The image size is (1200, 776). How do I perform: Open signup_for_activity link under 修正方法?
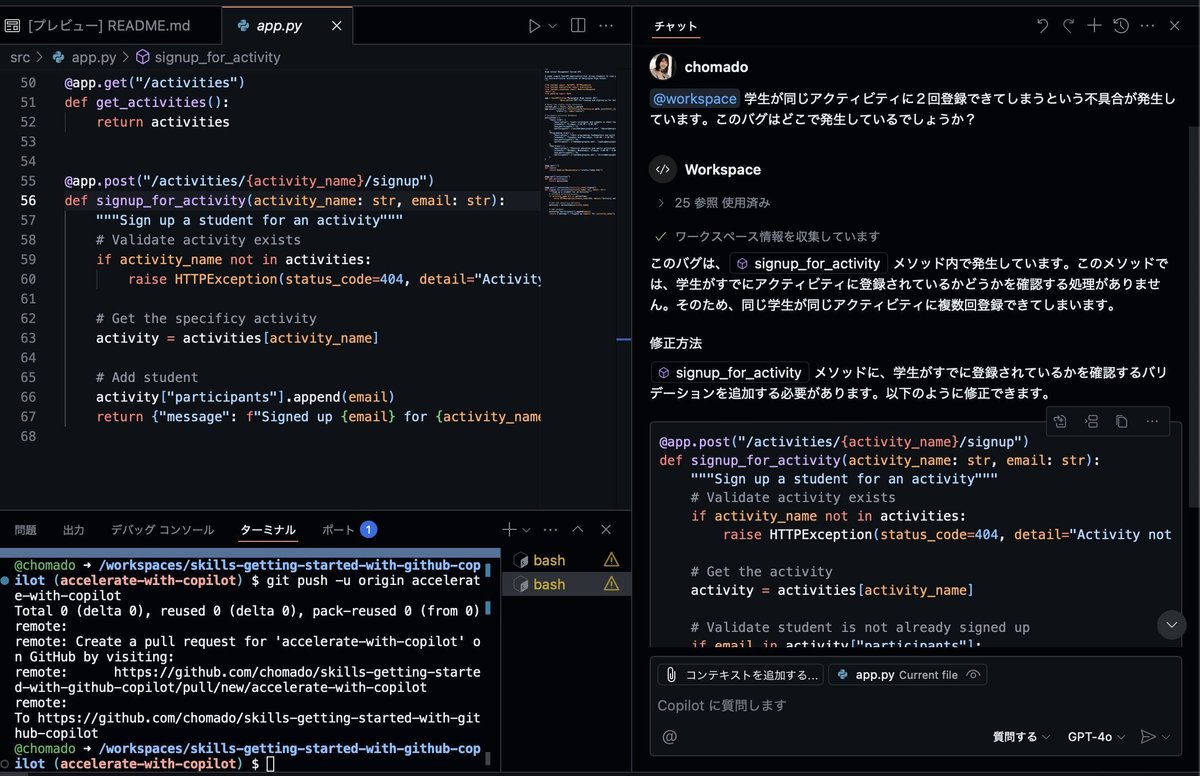pos(729,372)
